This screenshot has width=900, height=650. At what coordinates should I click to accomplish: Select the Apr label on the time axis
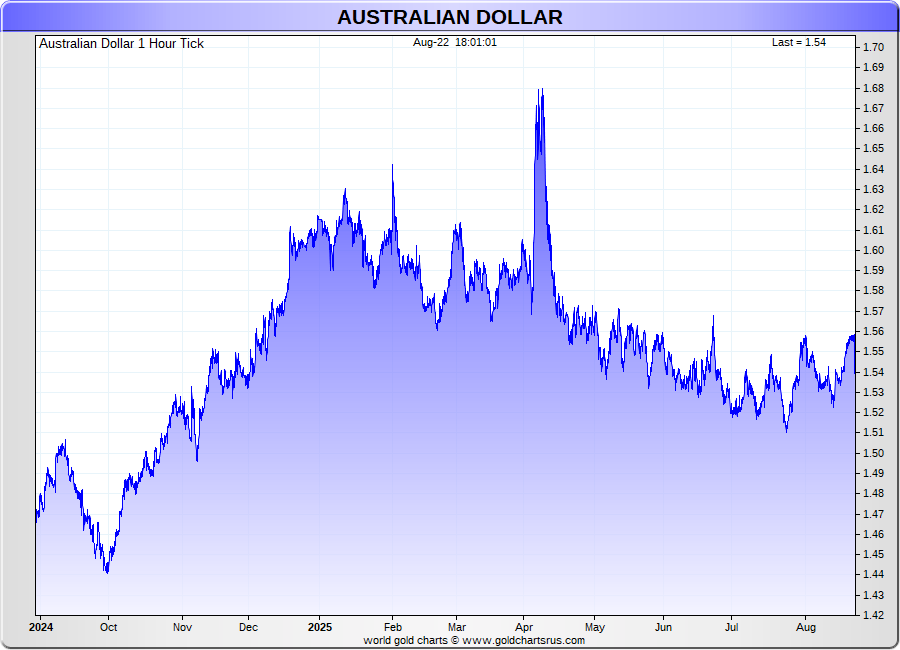(x=525, y=627)
